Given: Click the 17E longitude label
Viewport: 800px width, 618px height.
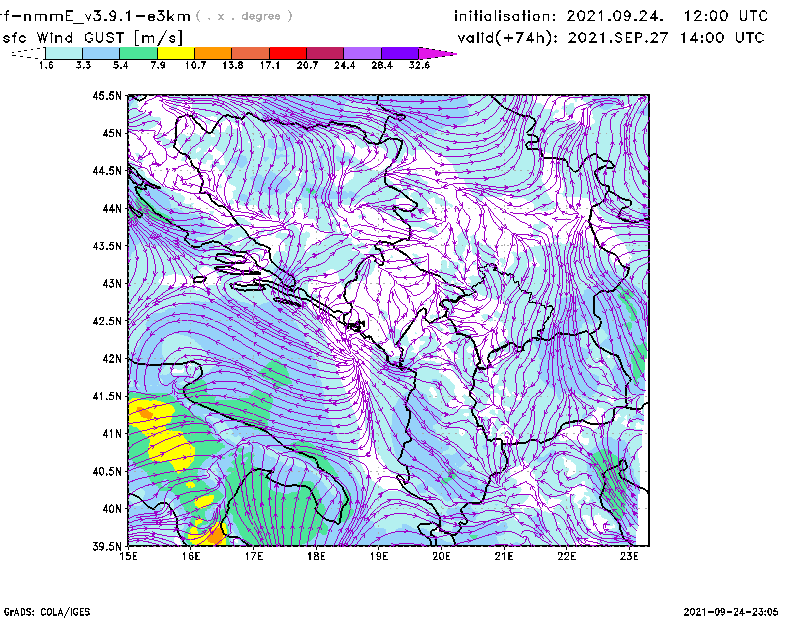Looking at the screenshot, I should [x=254, y=556].
